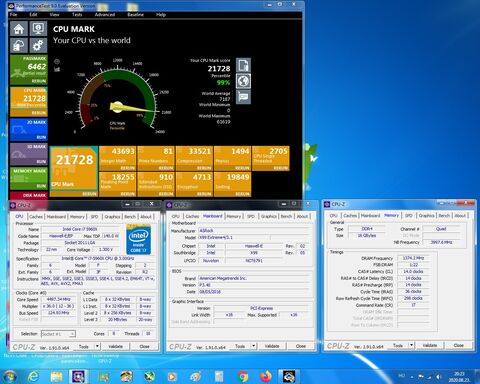
Task: Open the View menu in PerformanceTest
Action: [x=54, y=15]
